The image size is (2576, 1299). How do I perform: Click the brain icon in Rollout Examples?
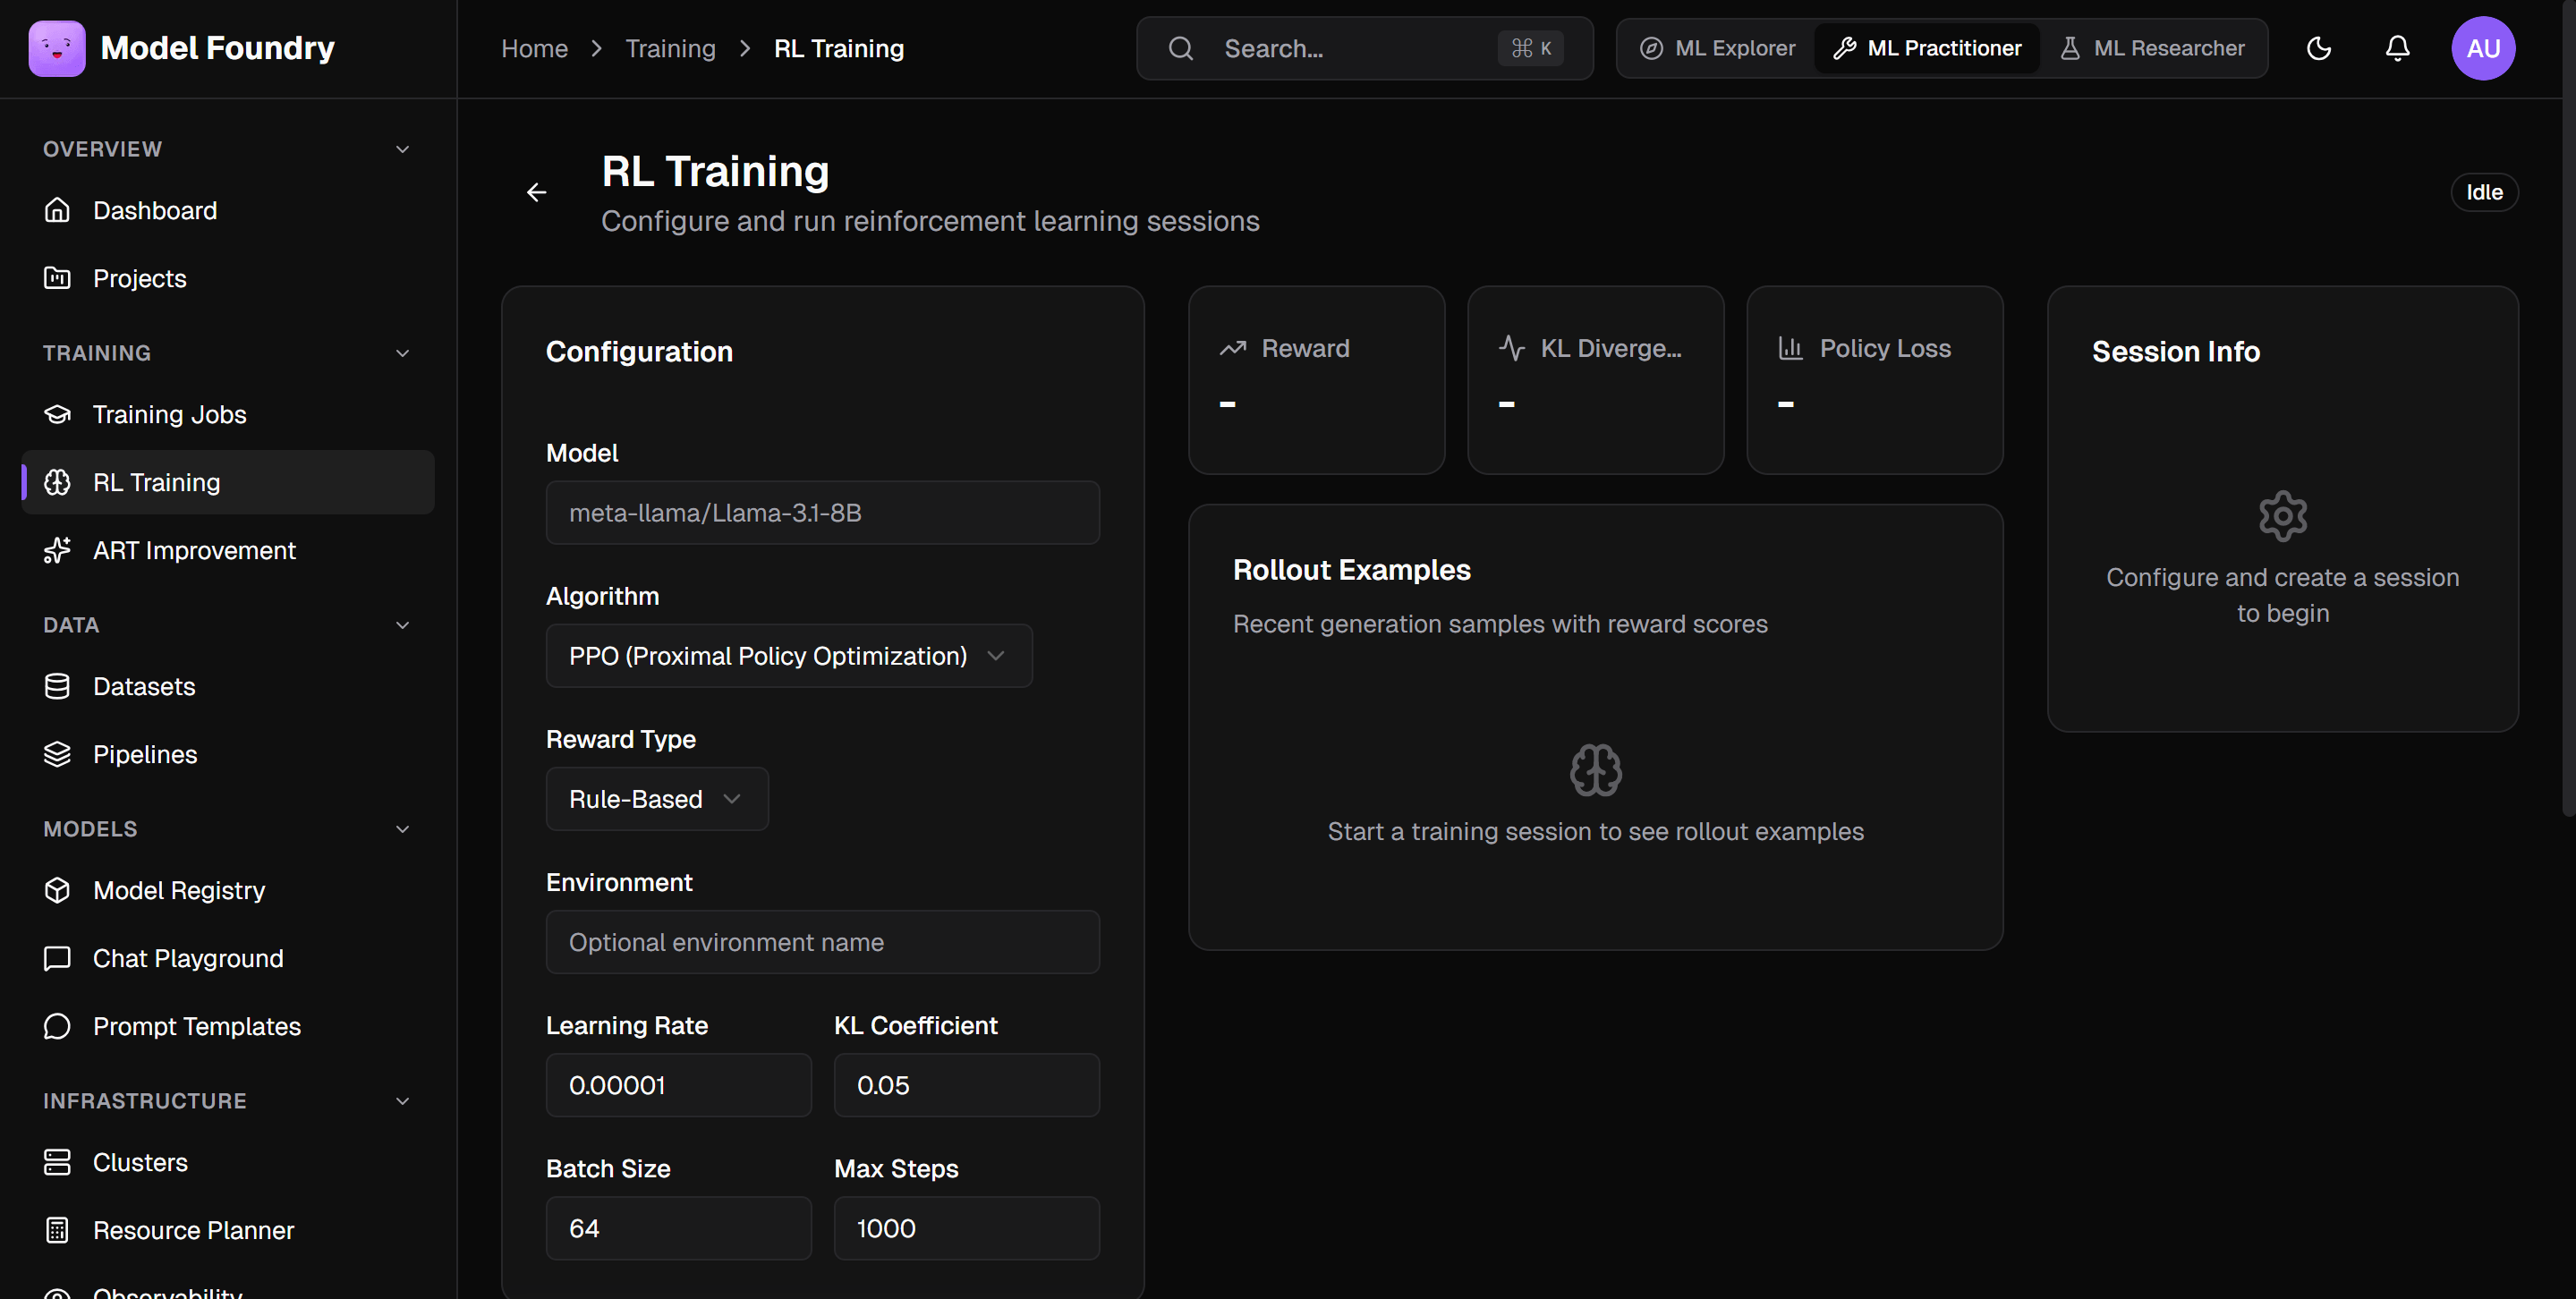(1596, 770)
